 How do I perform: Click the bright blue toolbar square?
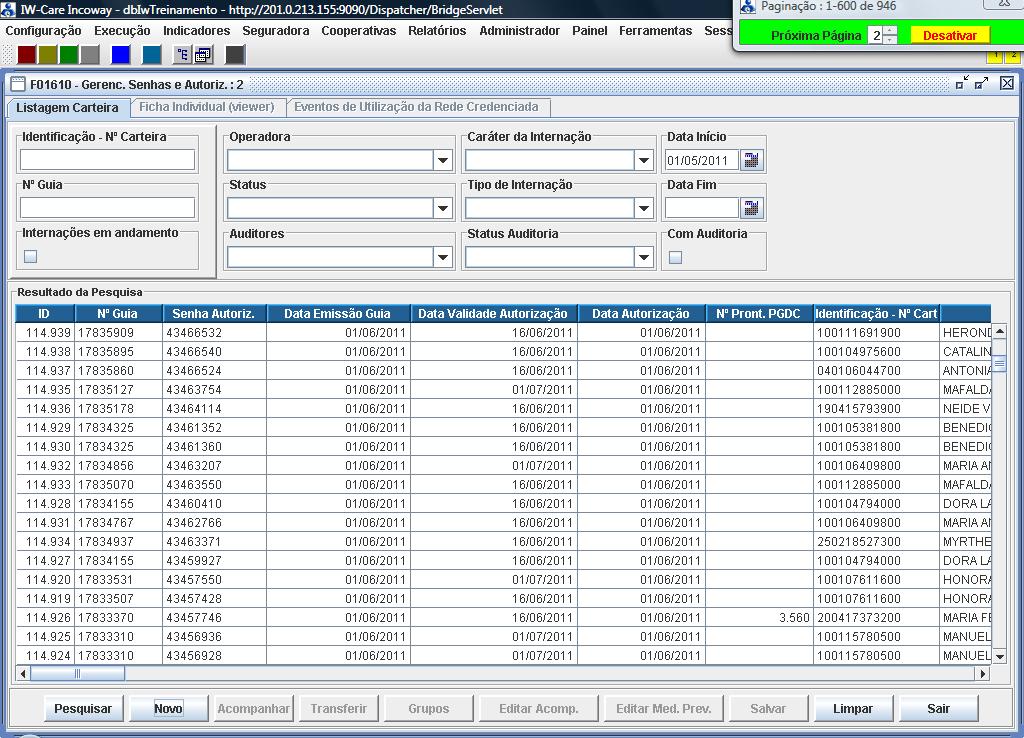121,55
